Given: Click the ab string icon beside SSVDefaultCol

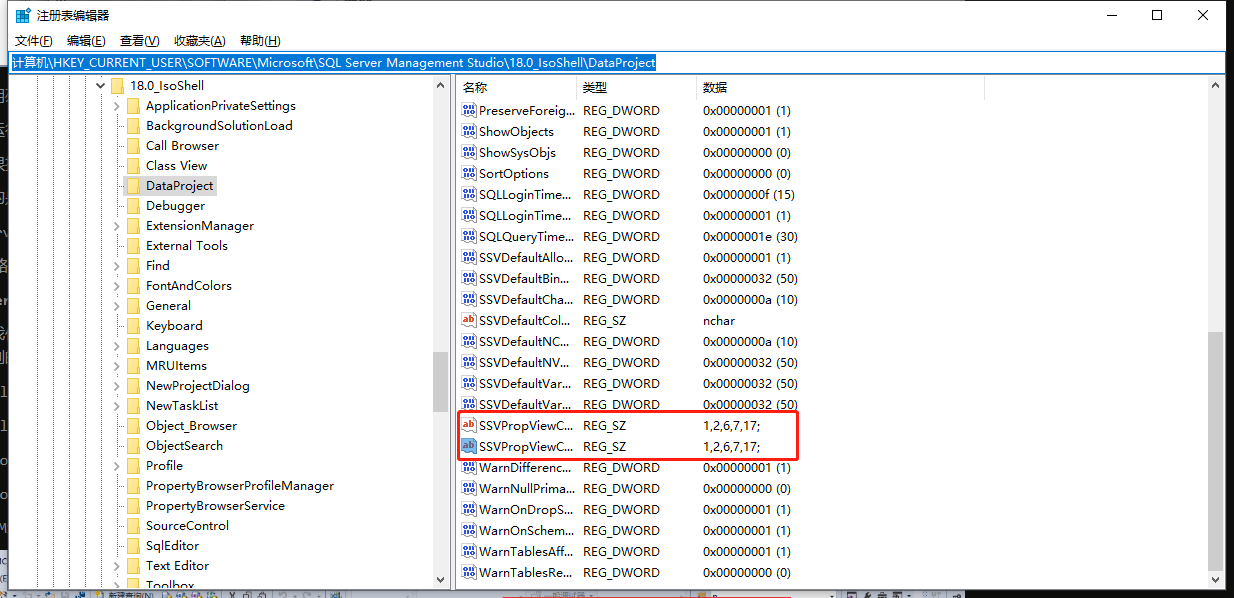Looking at the screenshot, I should pos(468,320).
